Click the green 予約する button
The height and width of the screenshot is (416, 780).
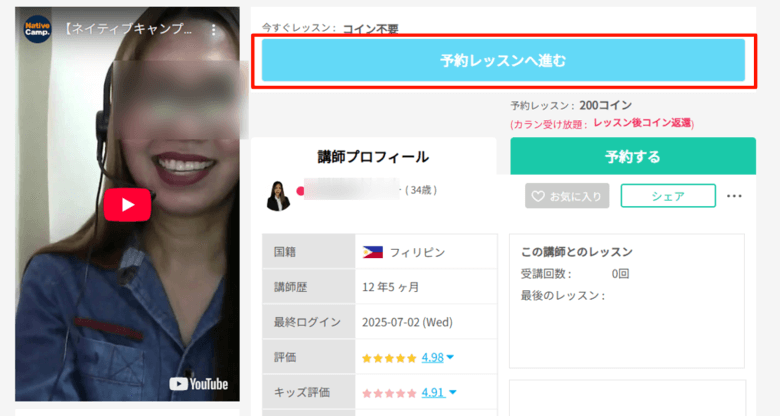tap(633, 157)
